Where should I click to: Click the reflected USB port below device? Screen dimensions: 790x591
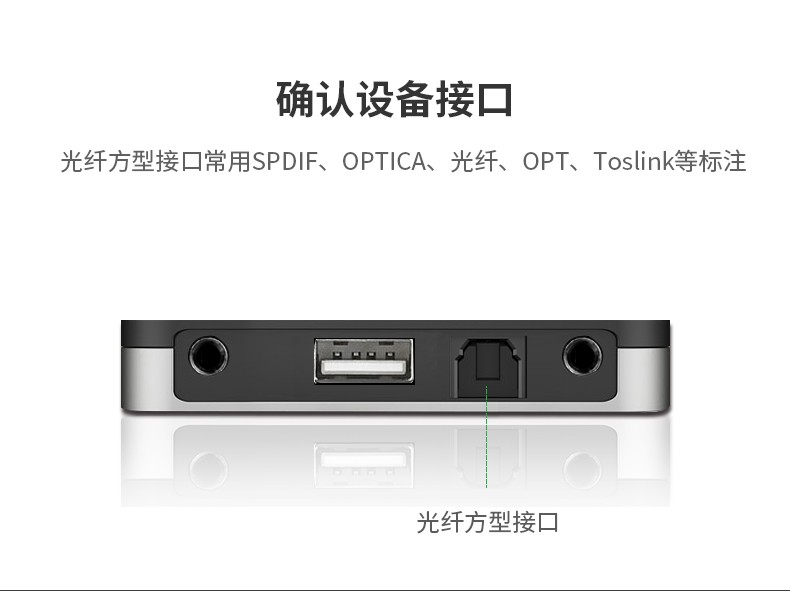[x=364, y=465]
